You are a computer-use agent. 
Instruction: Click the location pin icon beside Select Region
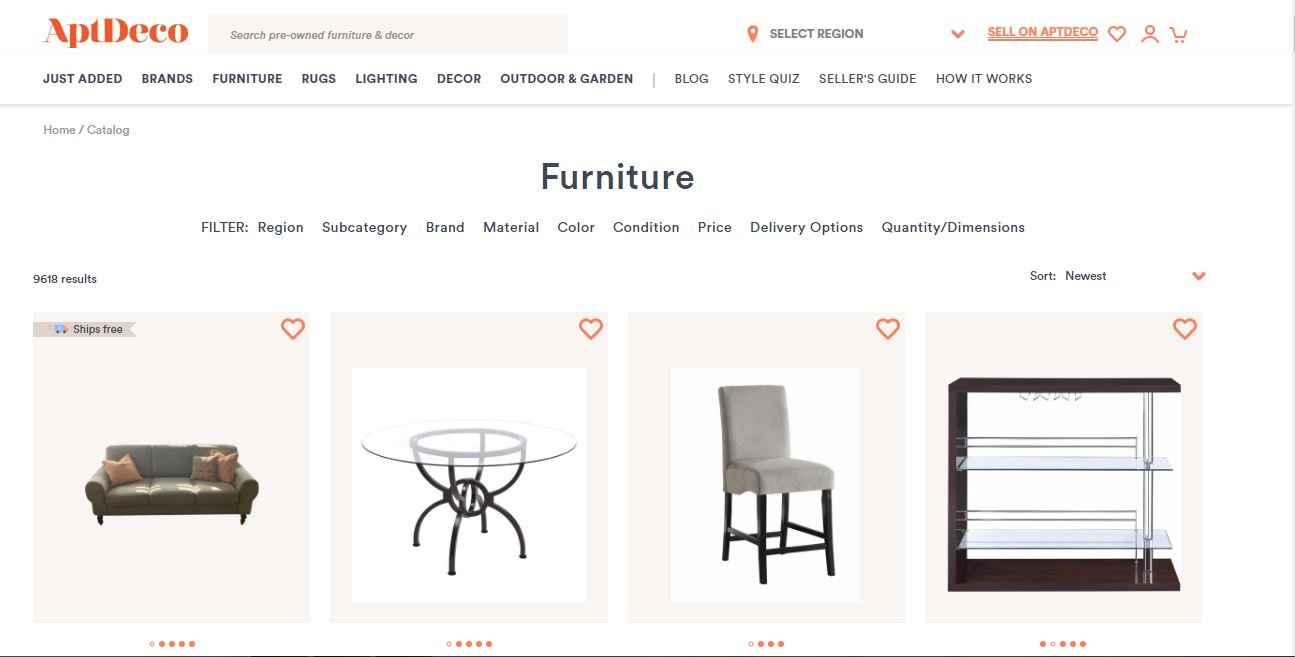[753, 34]
